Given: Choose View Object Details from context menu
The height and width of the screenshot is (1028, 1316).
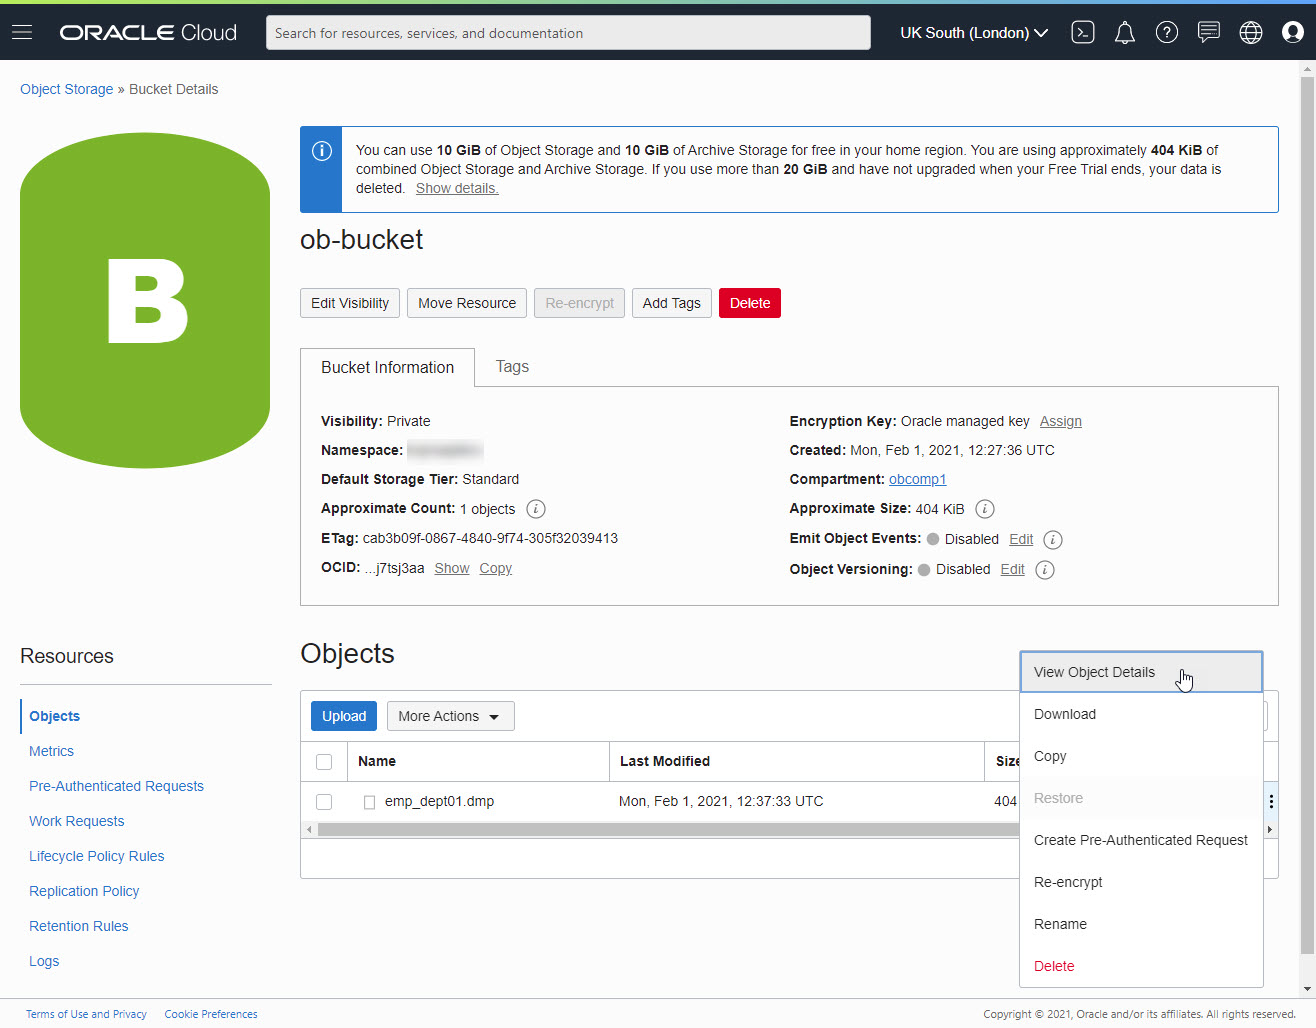Looking at the screenshot, I should pyautogui.click(x=1141, y=672).
